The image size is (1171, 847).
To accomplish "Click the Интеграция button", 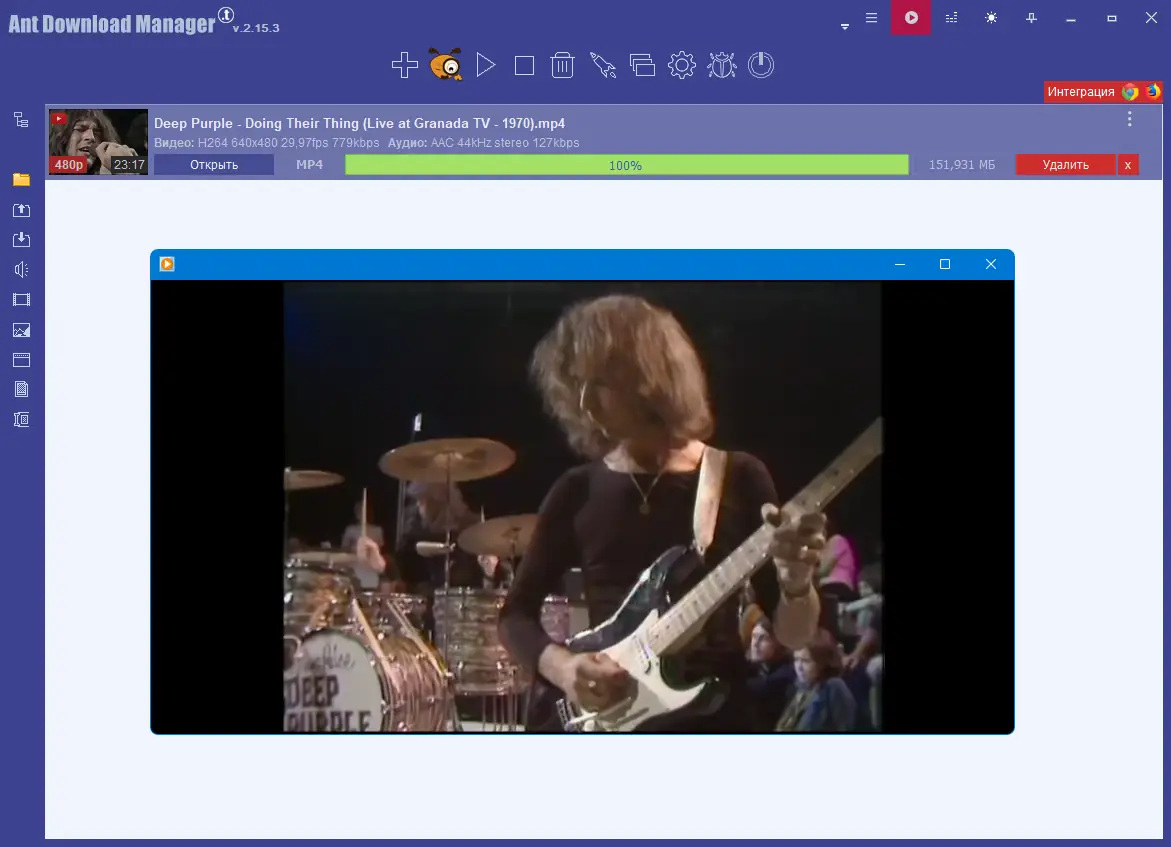I will [1081, 91].
